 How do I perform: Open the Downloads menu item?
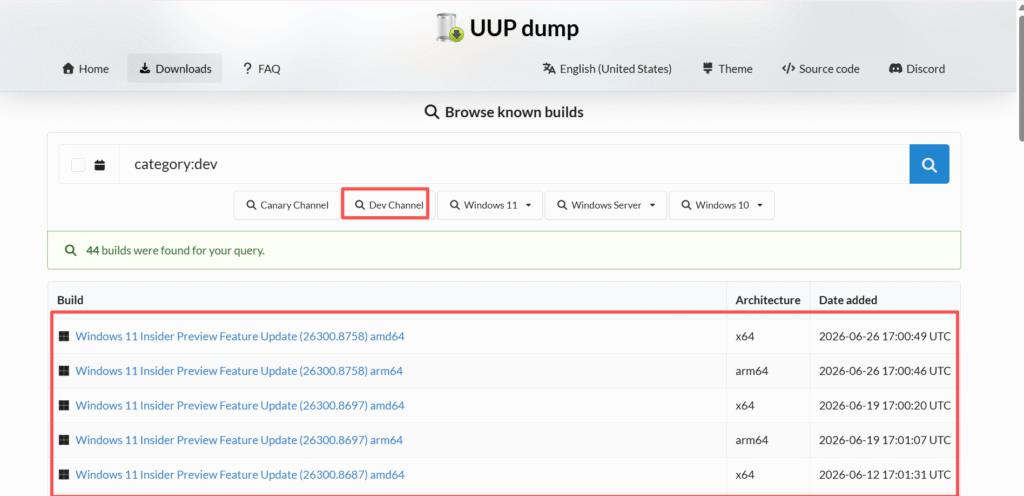(x=174, y=69)
